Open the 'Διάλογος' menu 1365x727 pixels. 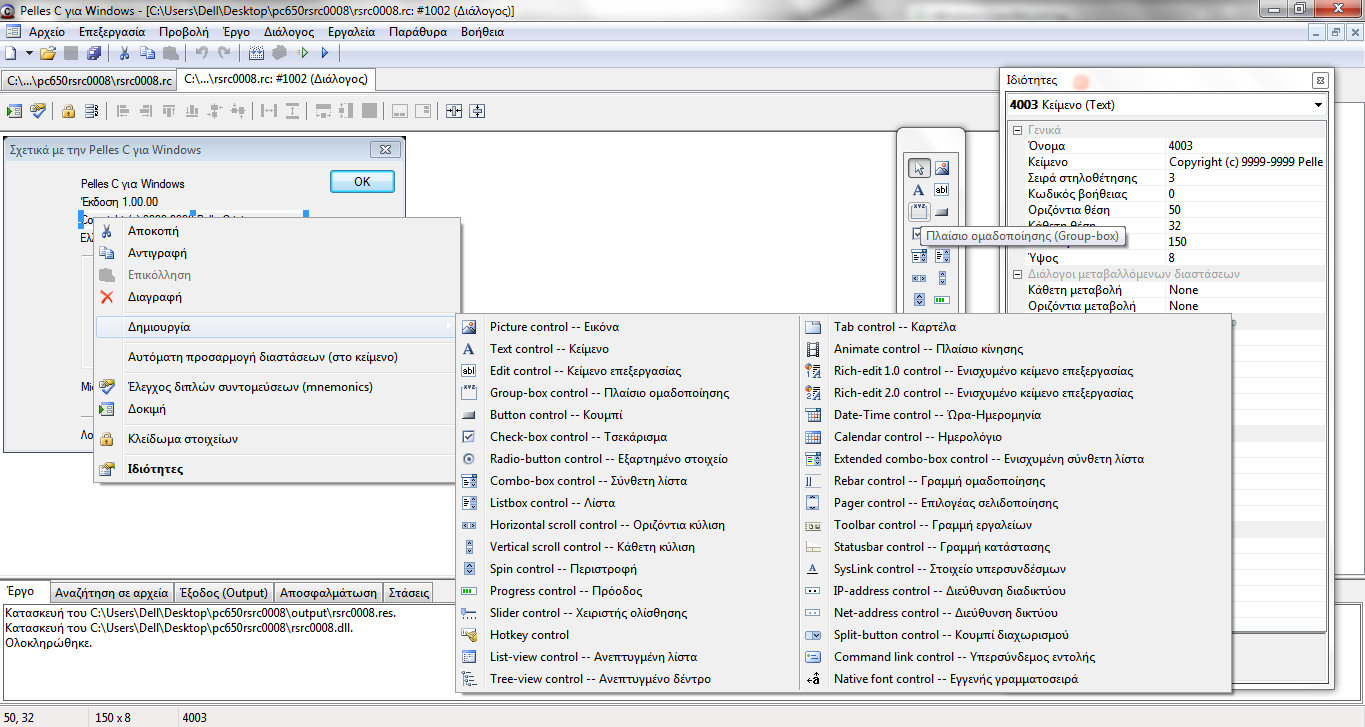click(289, 32)
